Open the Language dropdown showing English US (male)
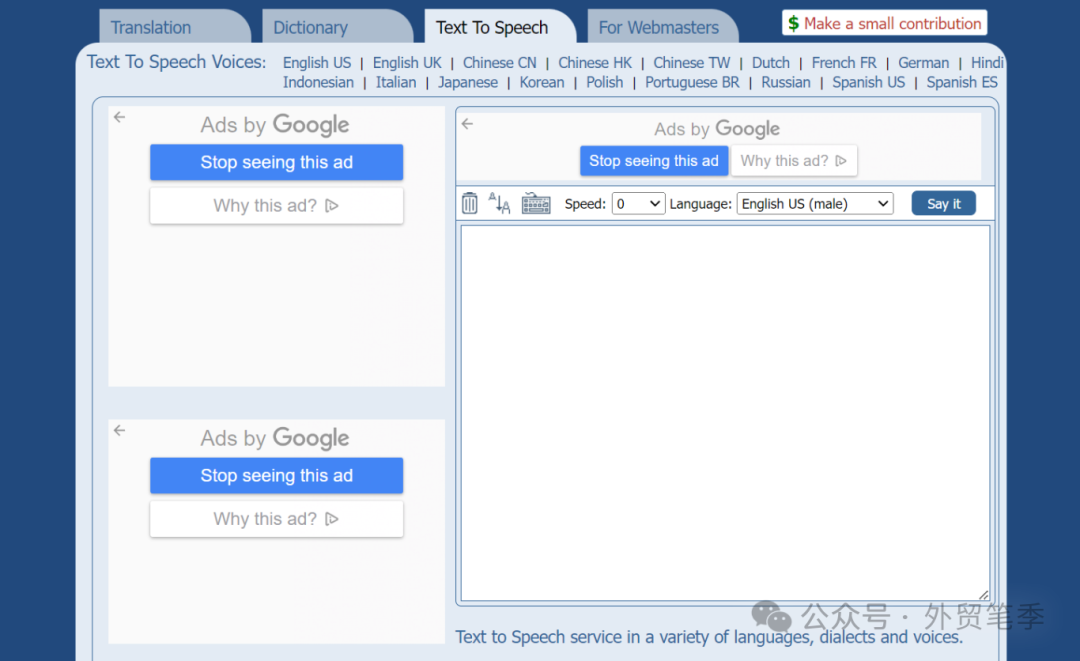Screen dimensions: 1080x661 pos(815,204)
